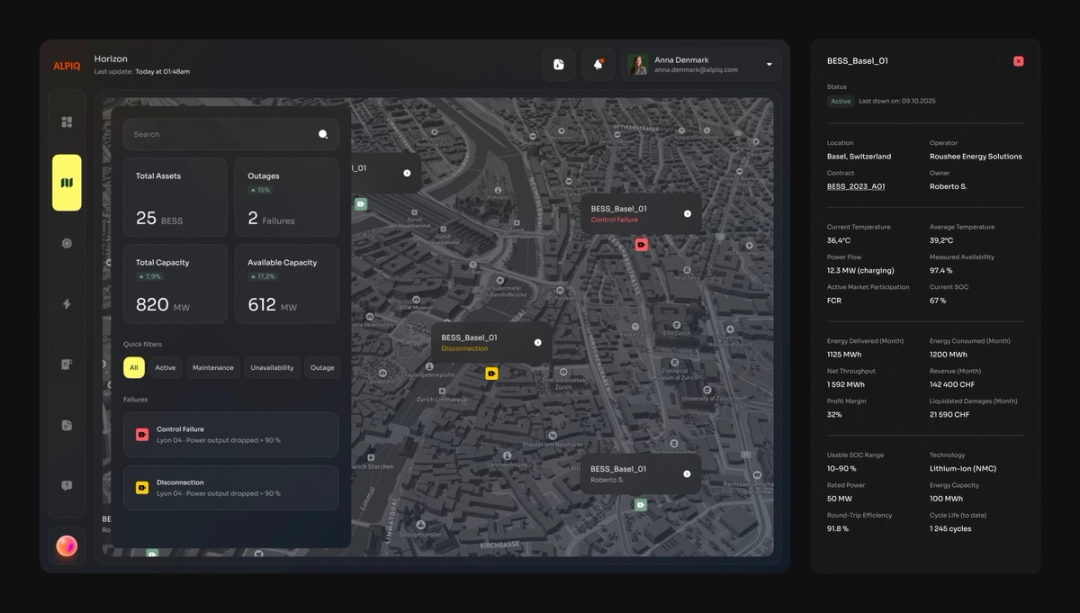
Task: Expand the Anna Denmark account dropdown arrow
Action: click(x=769, y=65)
